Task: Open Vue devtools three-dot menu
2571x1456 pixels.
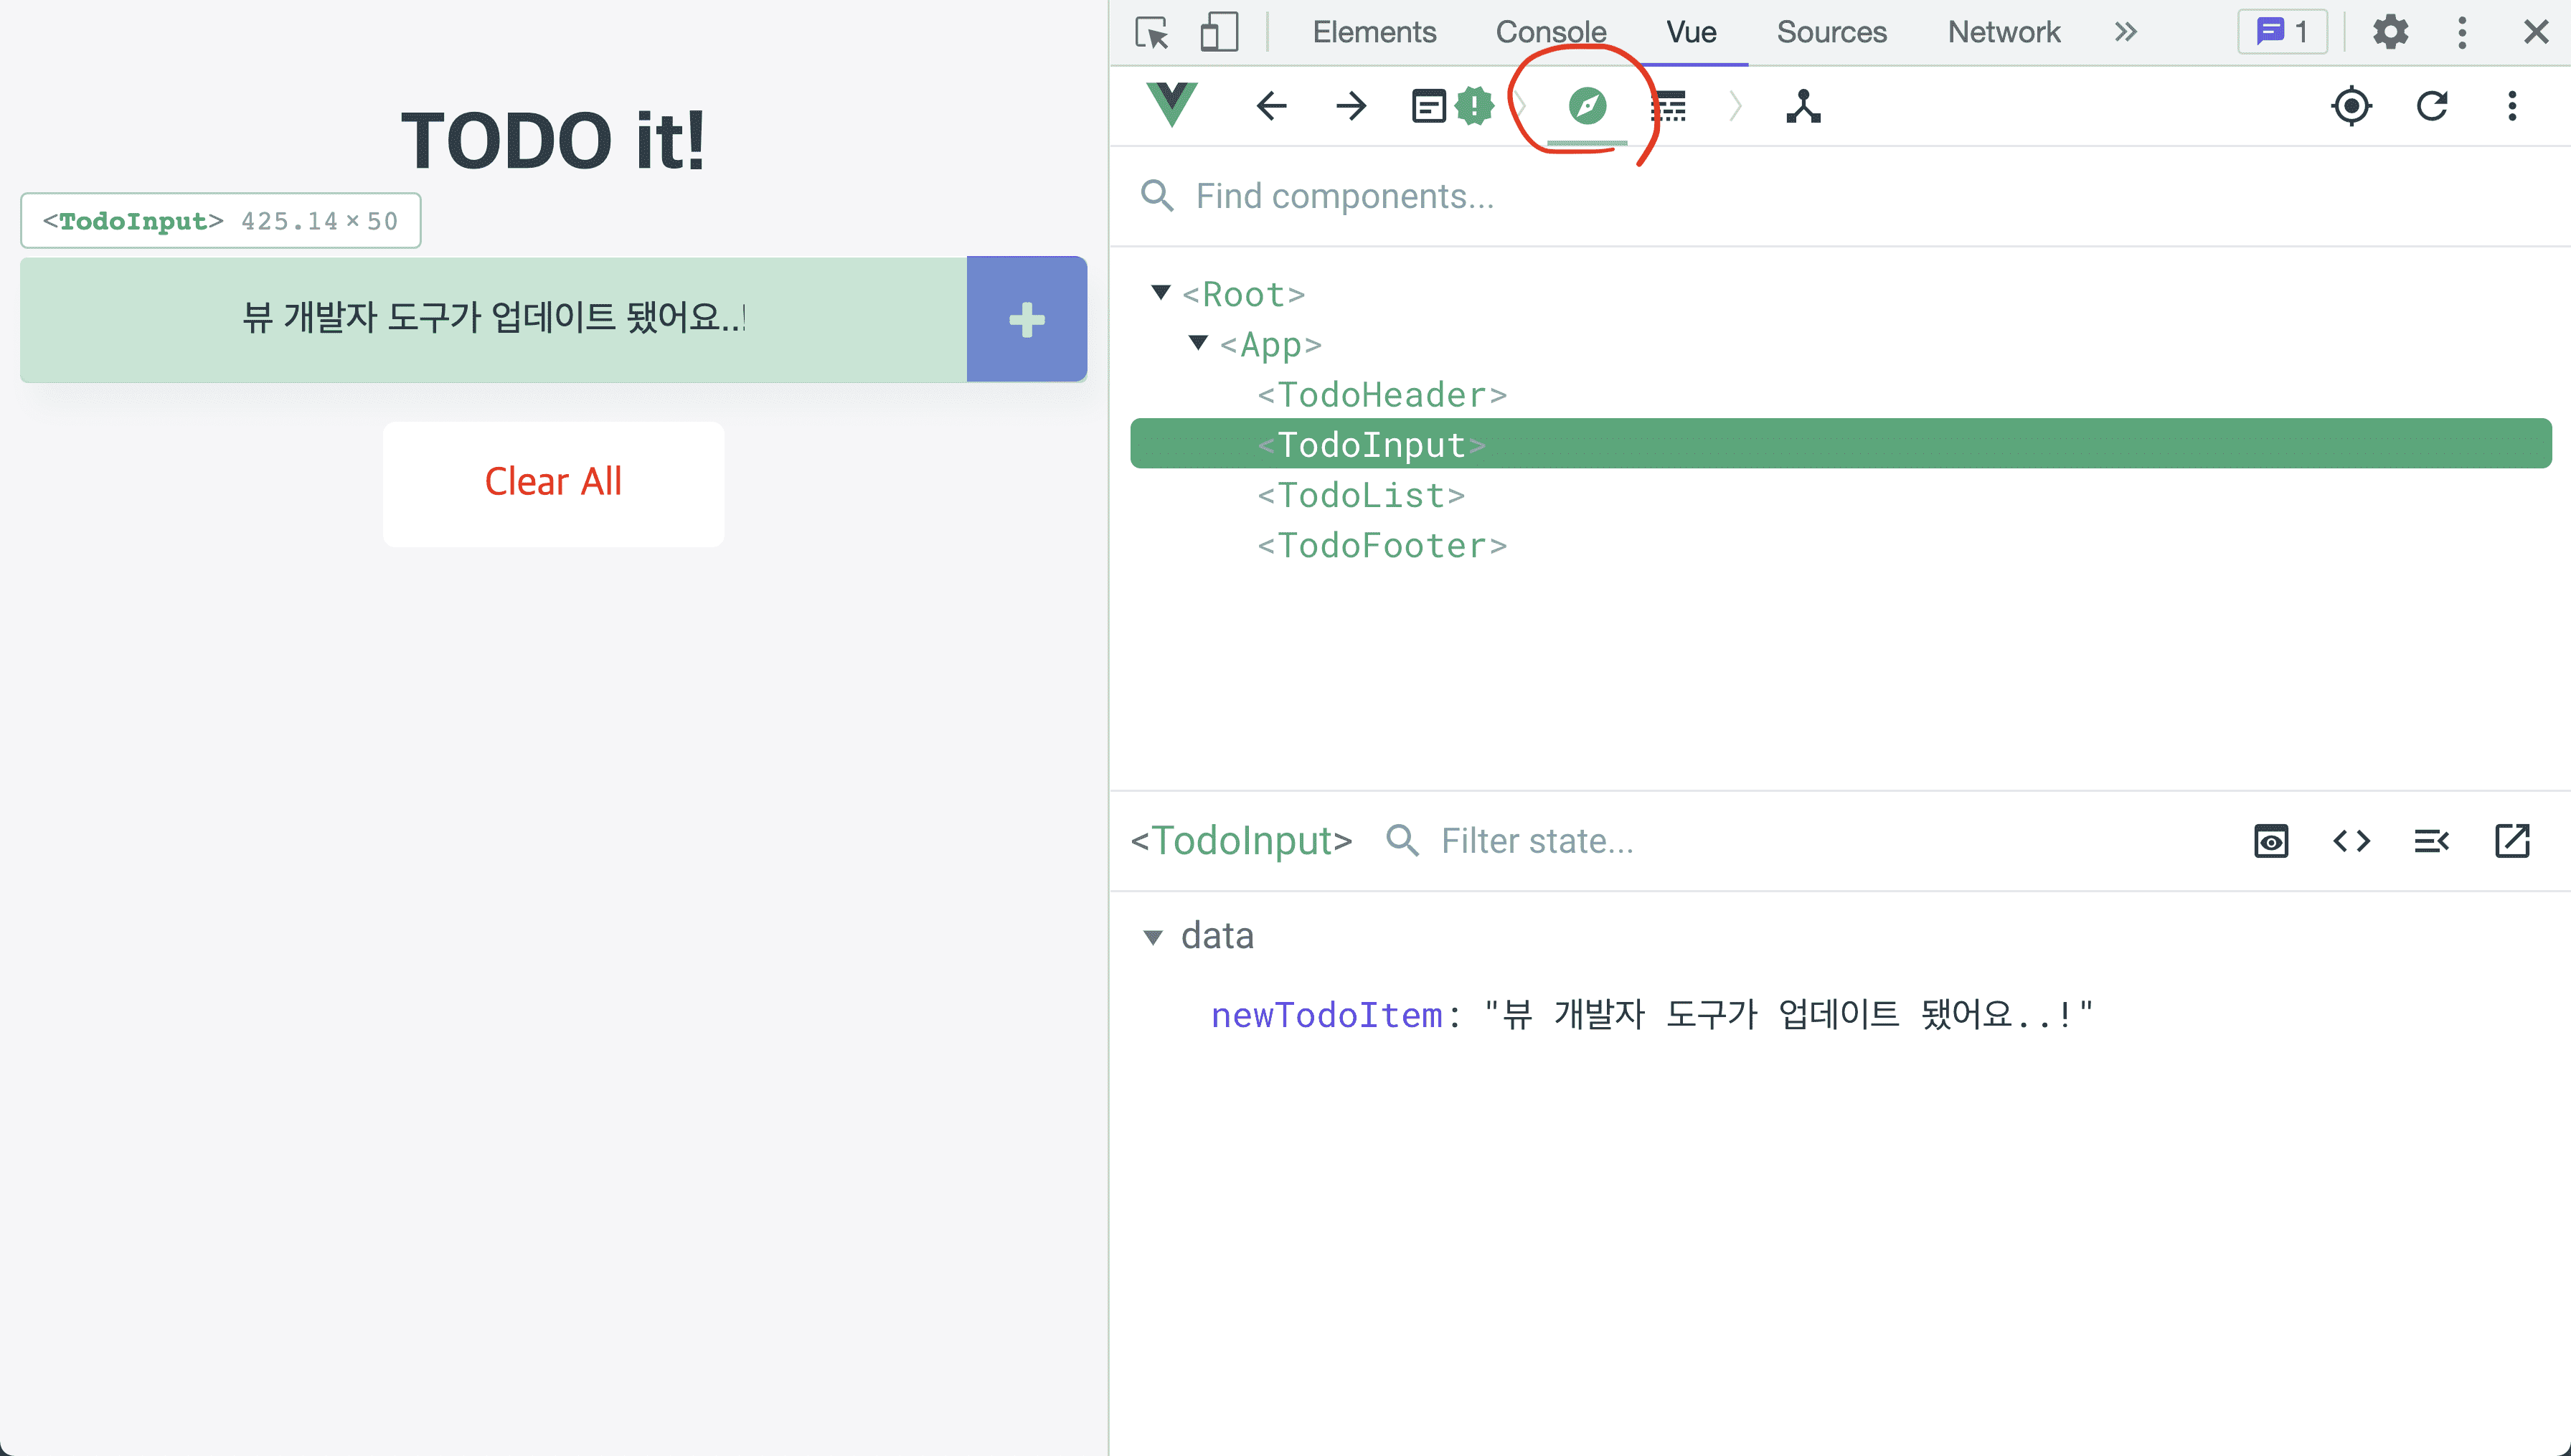Action: point(2512,105)
